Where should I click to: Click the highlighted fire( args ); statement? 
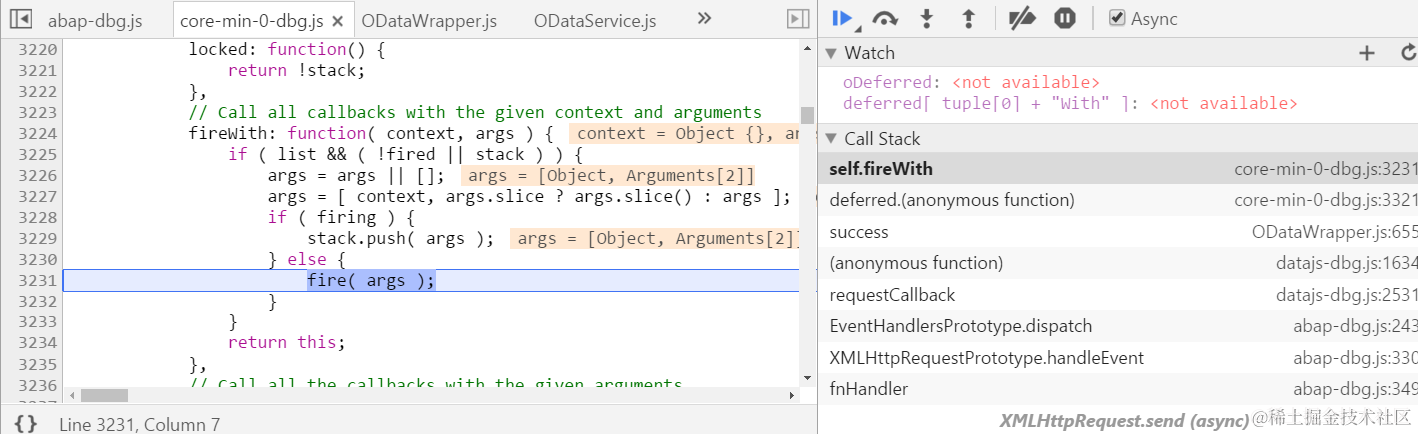371,280
